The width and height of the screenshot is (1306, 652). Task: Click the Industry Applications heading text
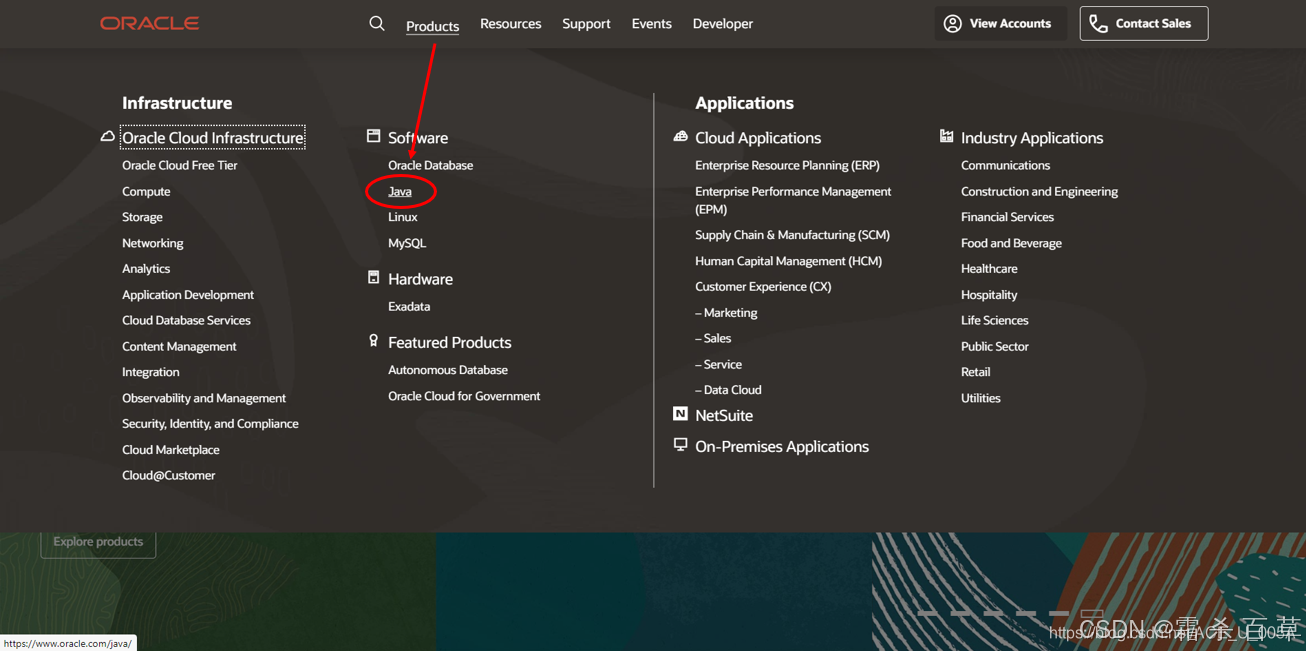tap(1032, 138)
